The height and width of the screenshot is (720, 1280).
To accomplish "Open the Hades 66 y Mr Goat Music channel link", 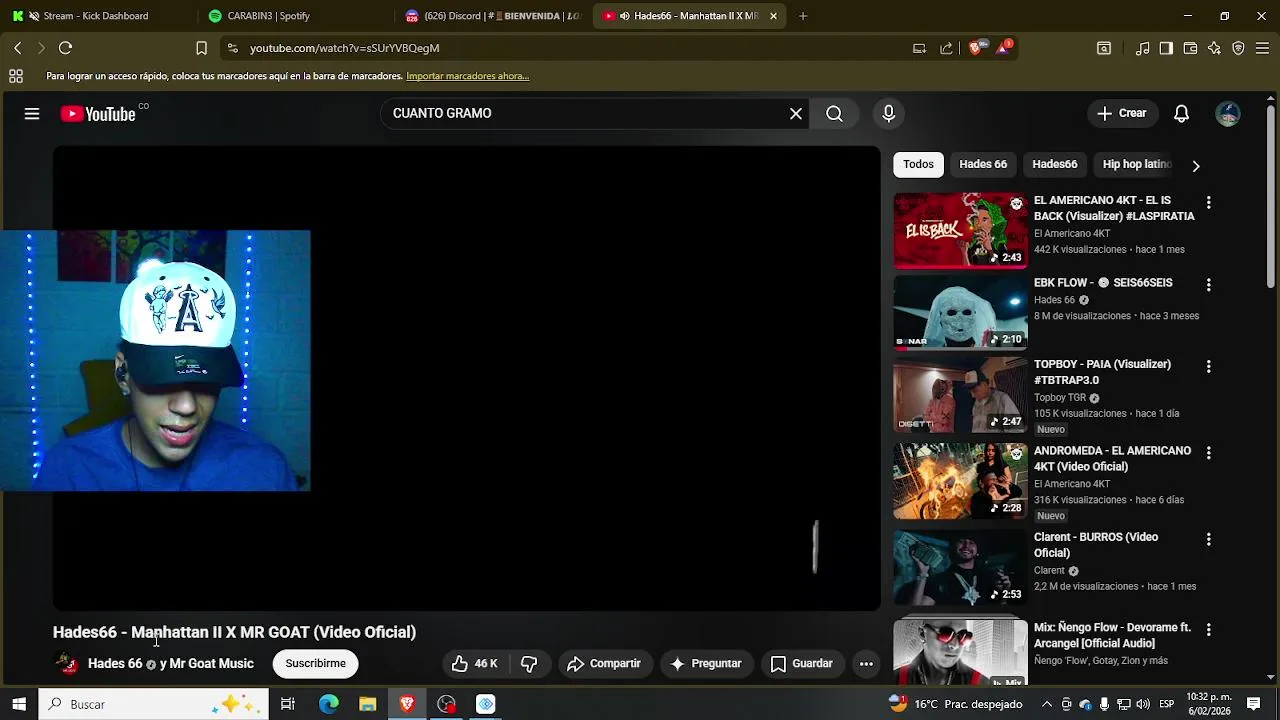I will (x=171, y=663).
